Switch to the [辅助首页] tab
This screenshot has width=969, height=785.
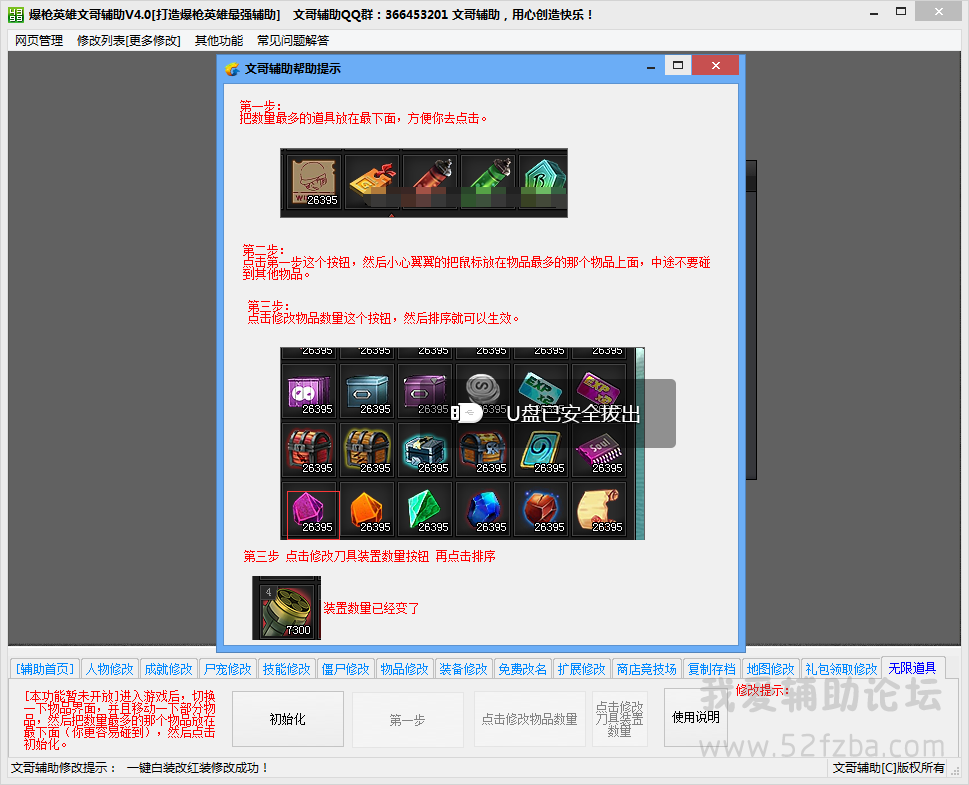coord(44,669)
